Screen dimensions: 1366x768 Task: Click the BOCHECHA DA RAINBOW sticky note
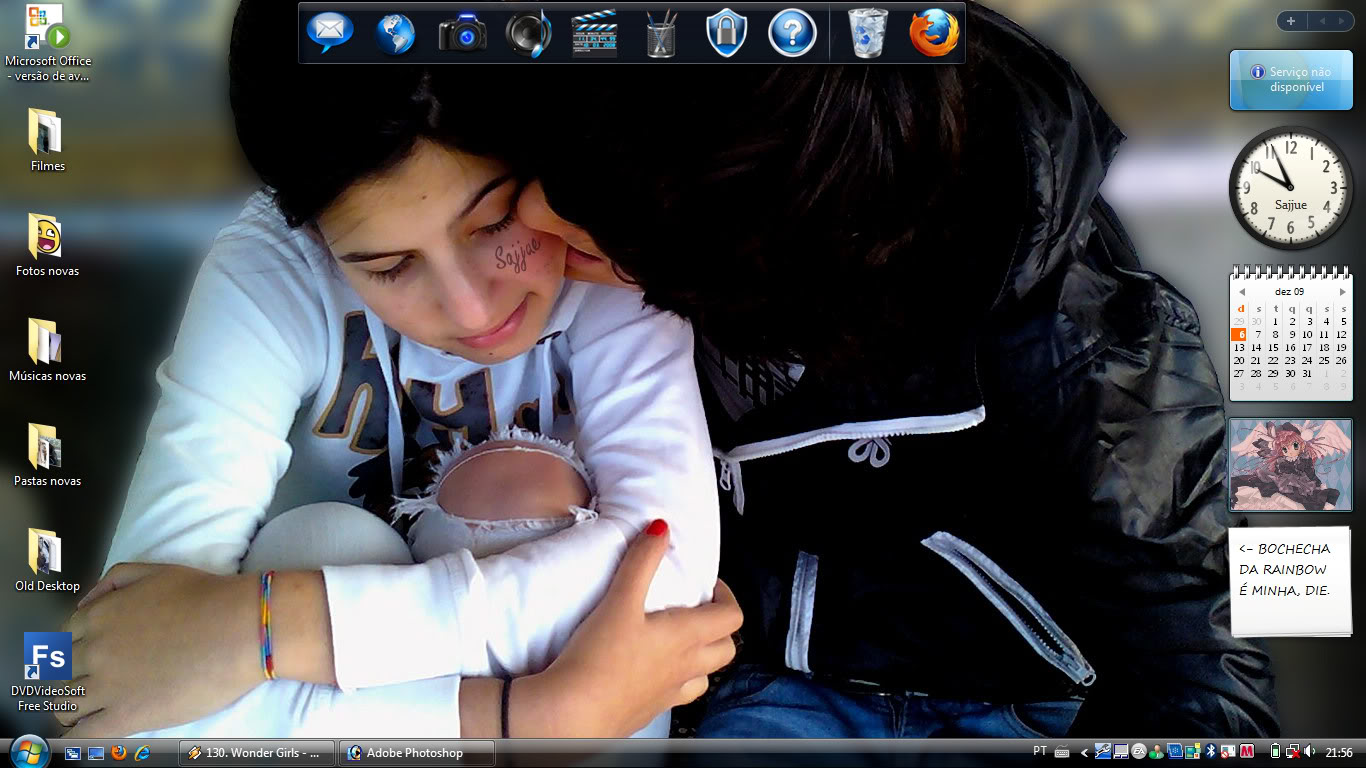(x=1290, y=582)
